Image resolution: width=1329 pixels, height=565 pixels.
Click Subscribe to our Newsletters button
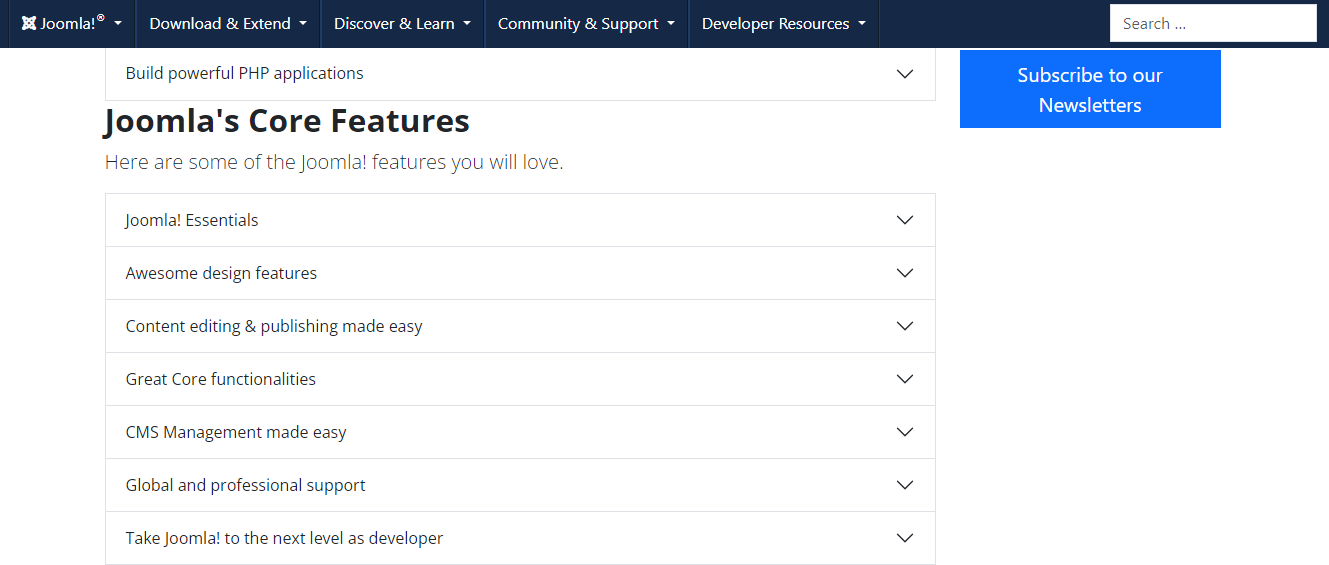[1090, 90]
